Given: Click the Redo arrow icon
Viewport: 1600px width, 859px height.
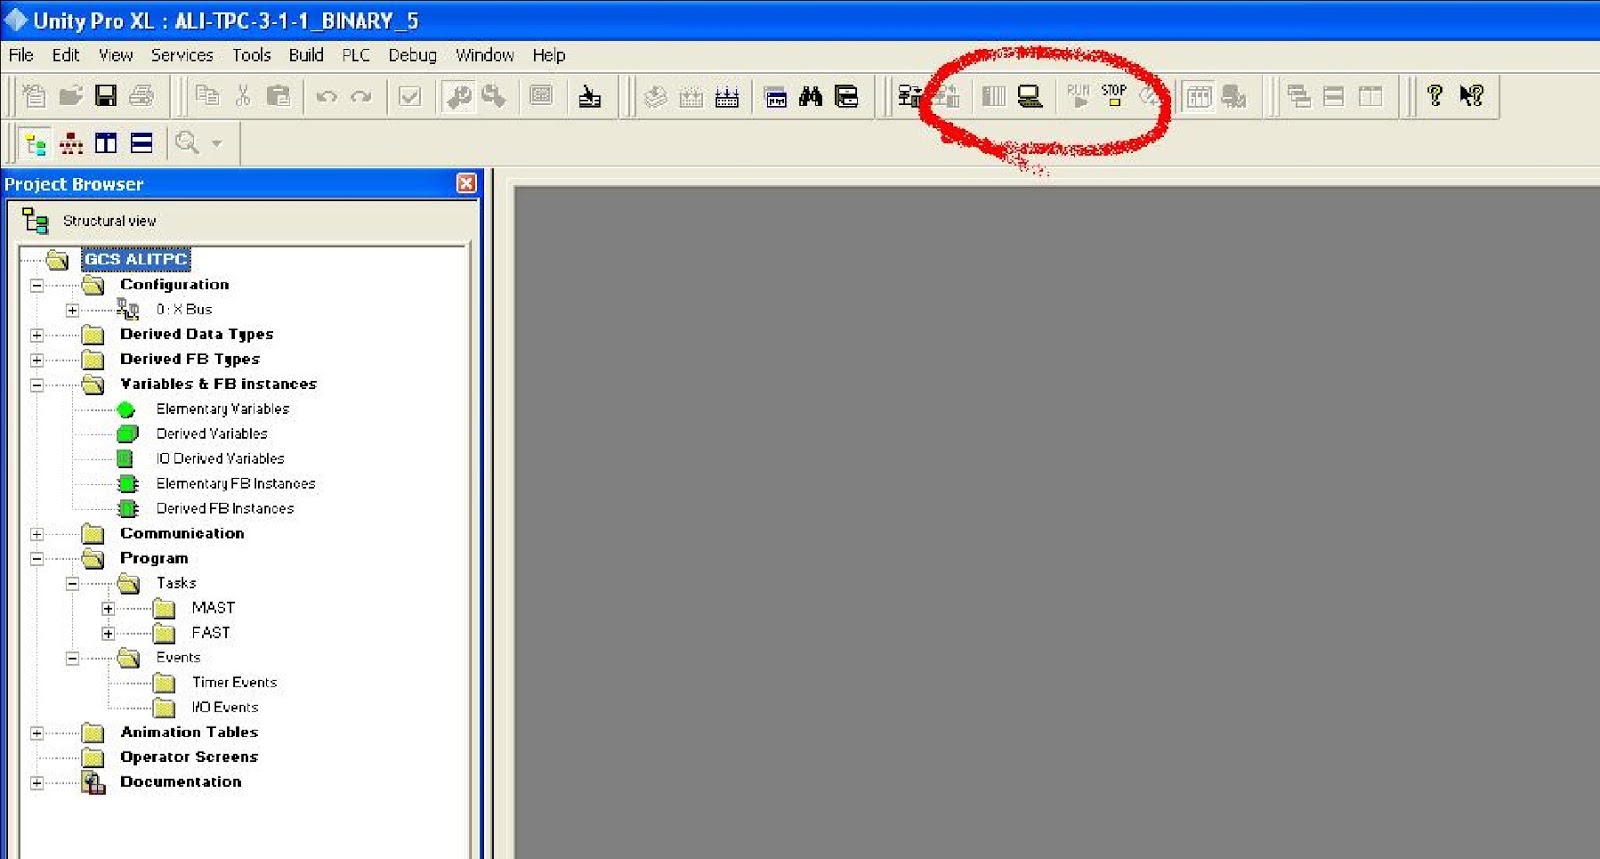Looking at the screenshot, I should tap(361, 97).
